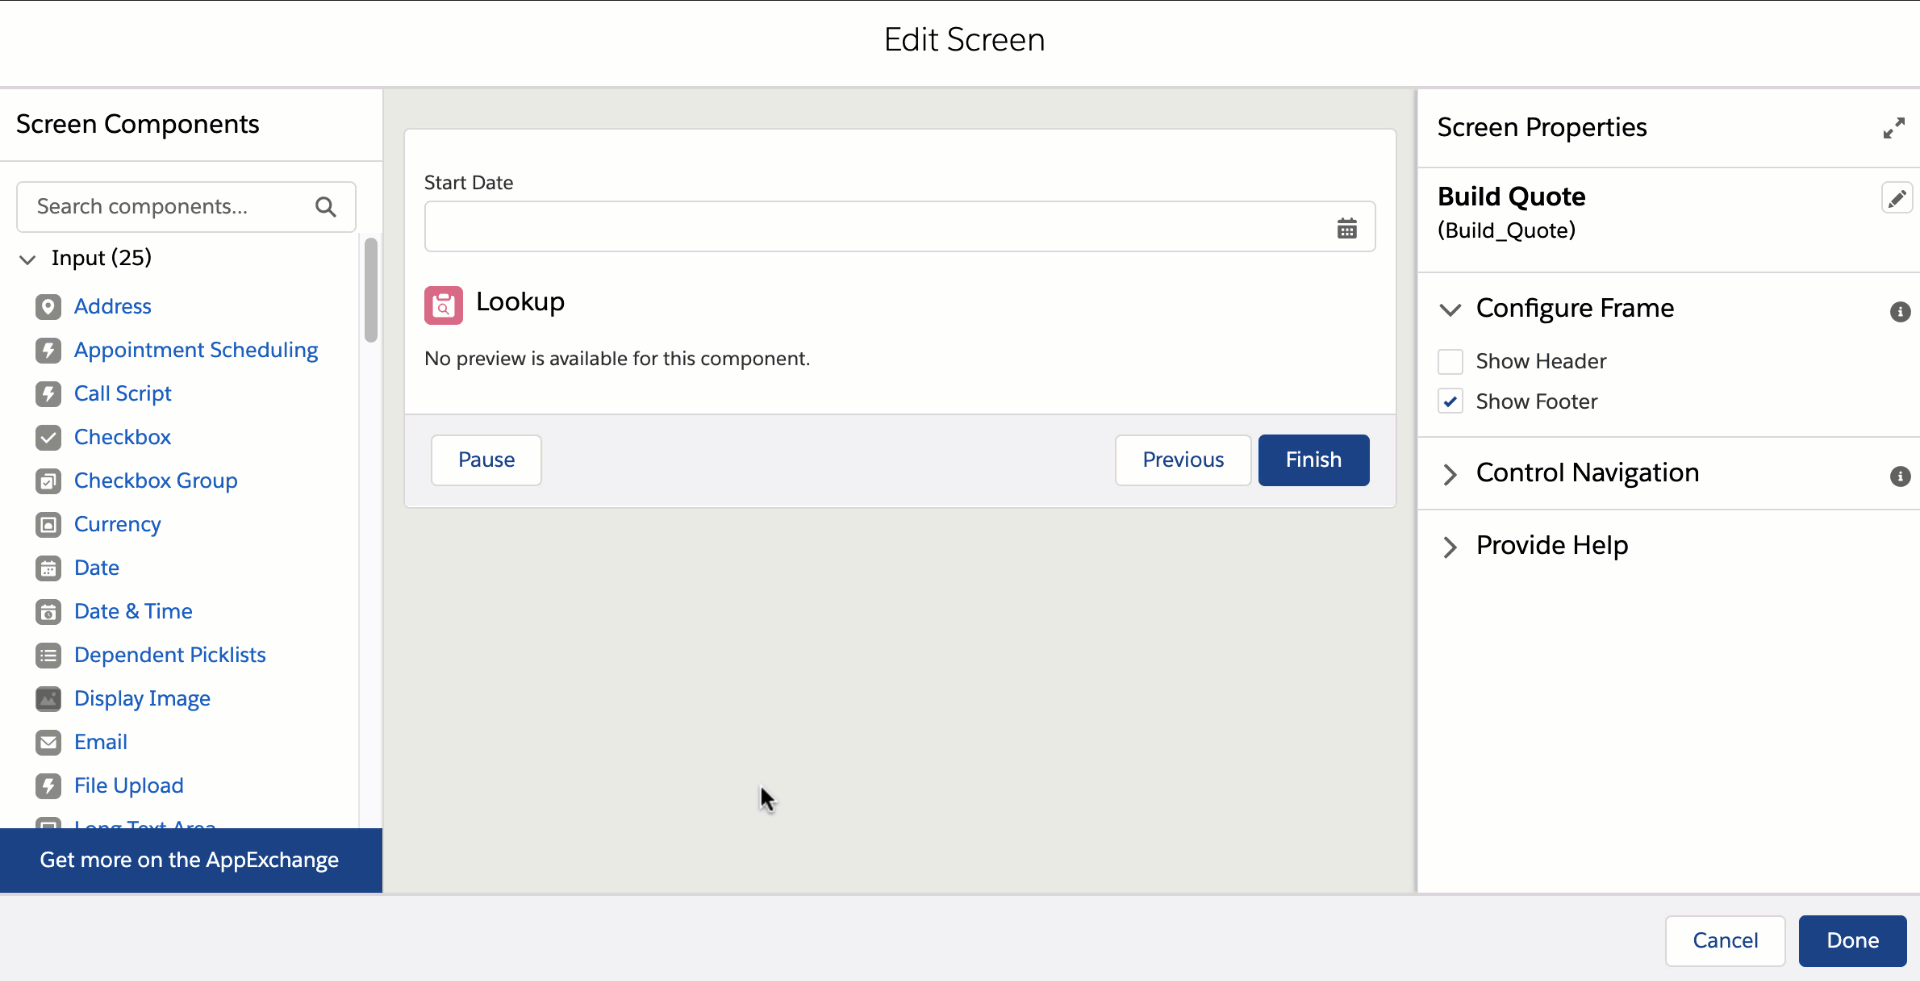1920x981 pixels.
Task: Click the Checkbox component icon
Action: (x=48, y=437)
